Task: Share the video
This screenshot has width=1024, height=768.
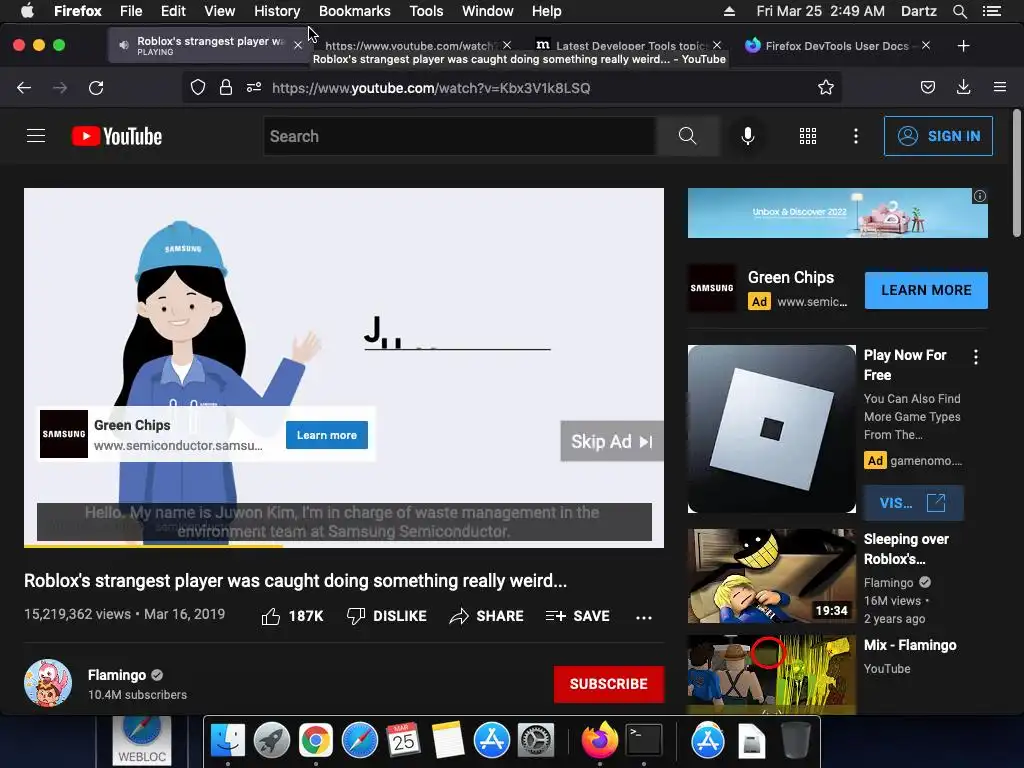Action: point(487,616)
